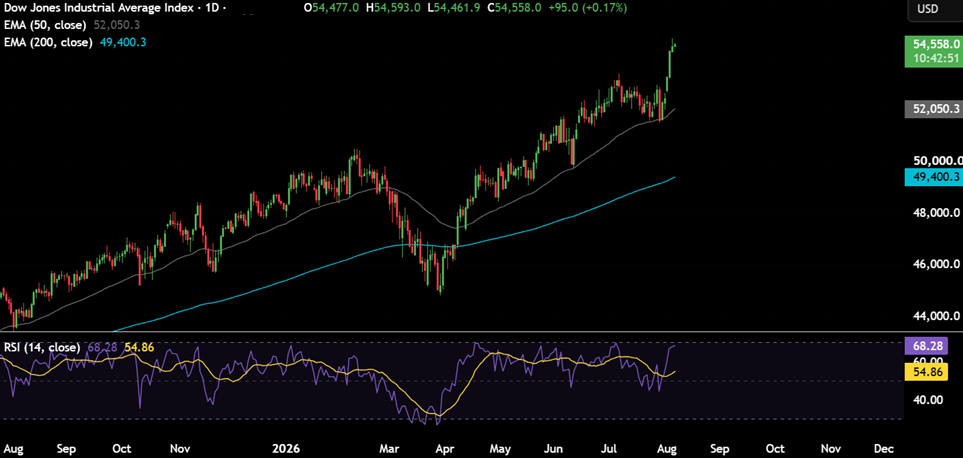This screenshot has width=963, height=458.
Task: Select the EMA (200, close) indicator legend
Action: coord(47,42)
